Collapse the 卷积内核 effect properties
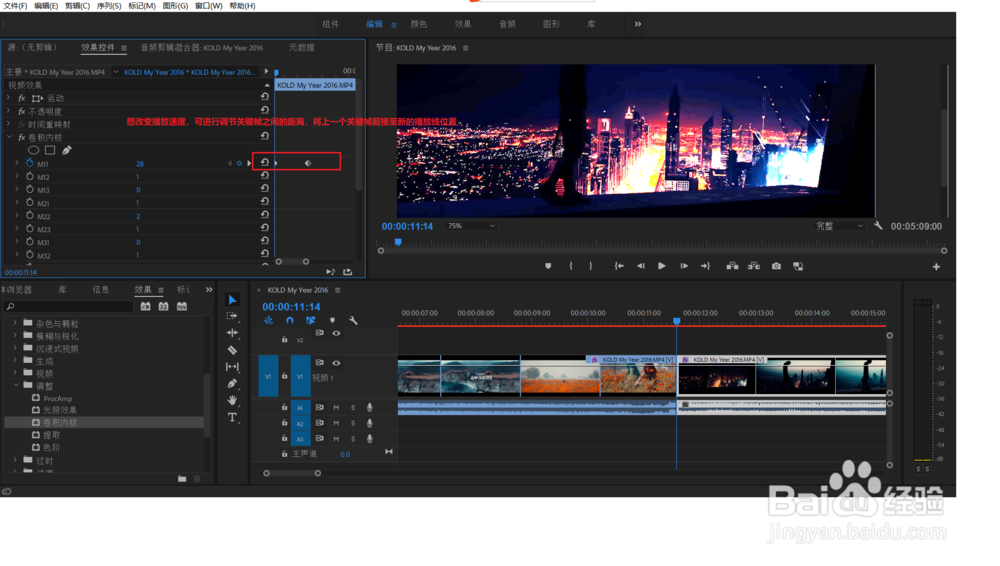 [x=9, y=137]
